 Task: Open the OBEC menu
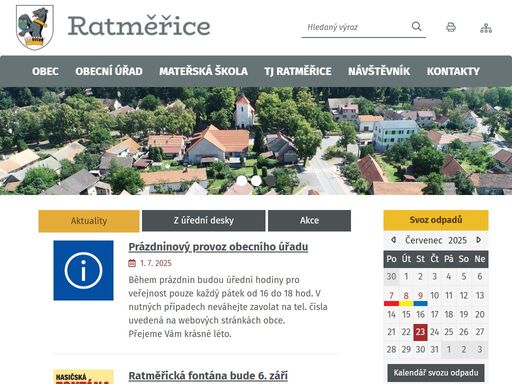point(45,71)
